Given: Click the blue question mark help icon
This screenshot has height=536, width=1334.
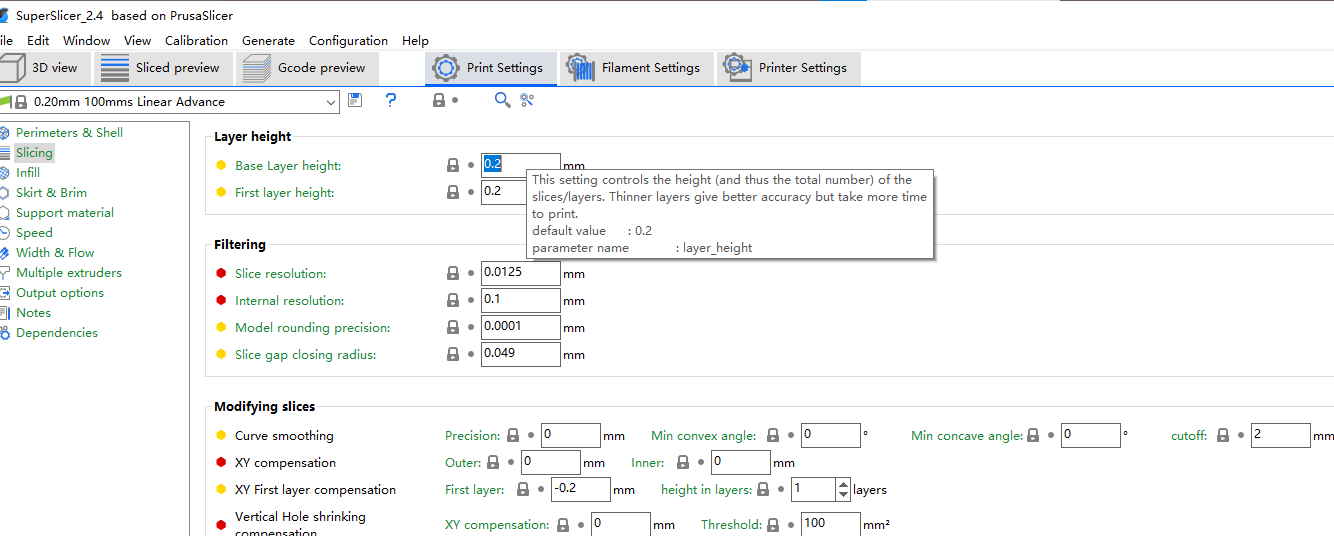Looking at the screenshot, I should point(391,100).
